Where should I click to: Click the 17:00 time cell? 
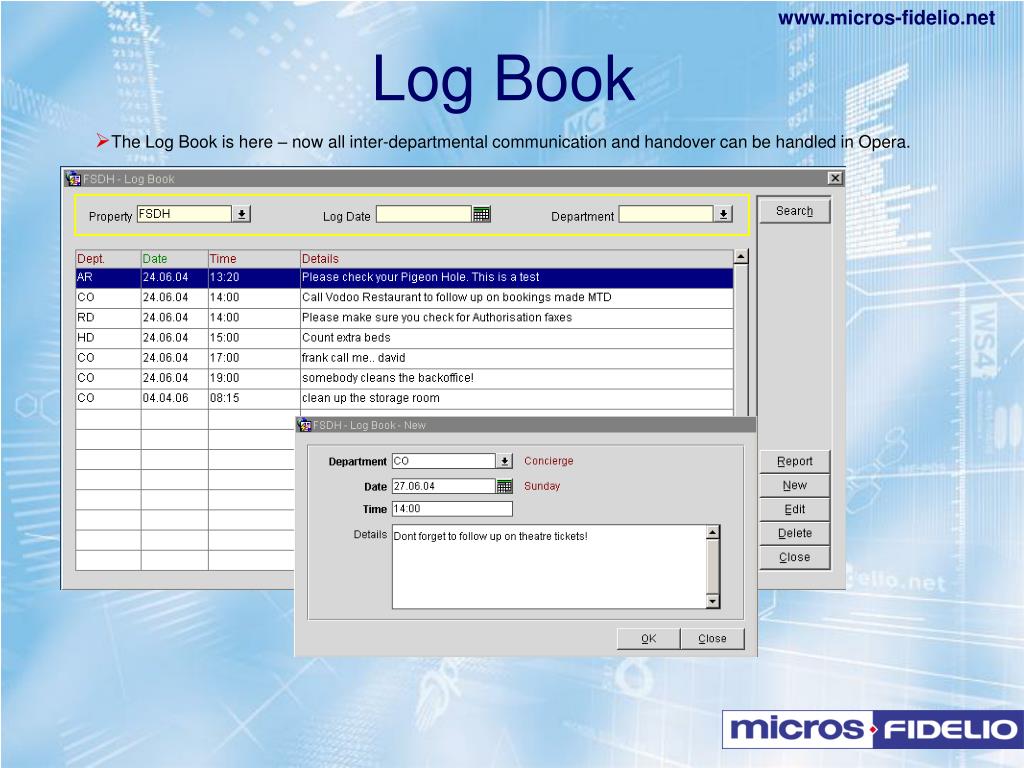coord(254,359)
